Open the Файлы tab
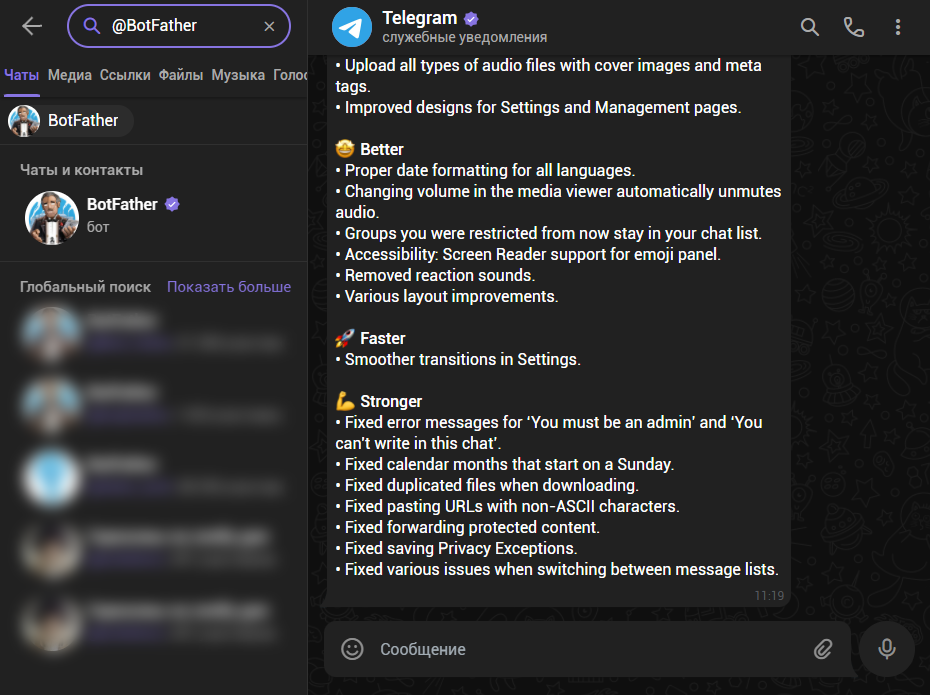Viewport: 930px width, 695px height. (x=181, y=75)
